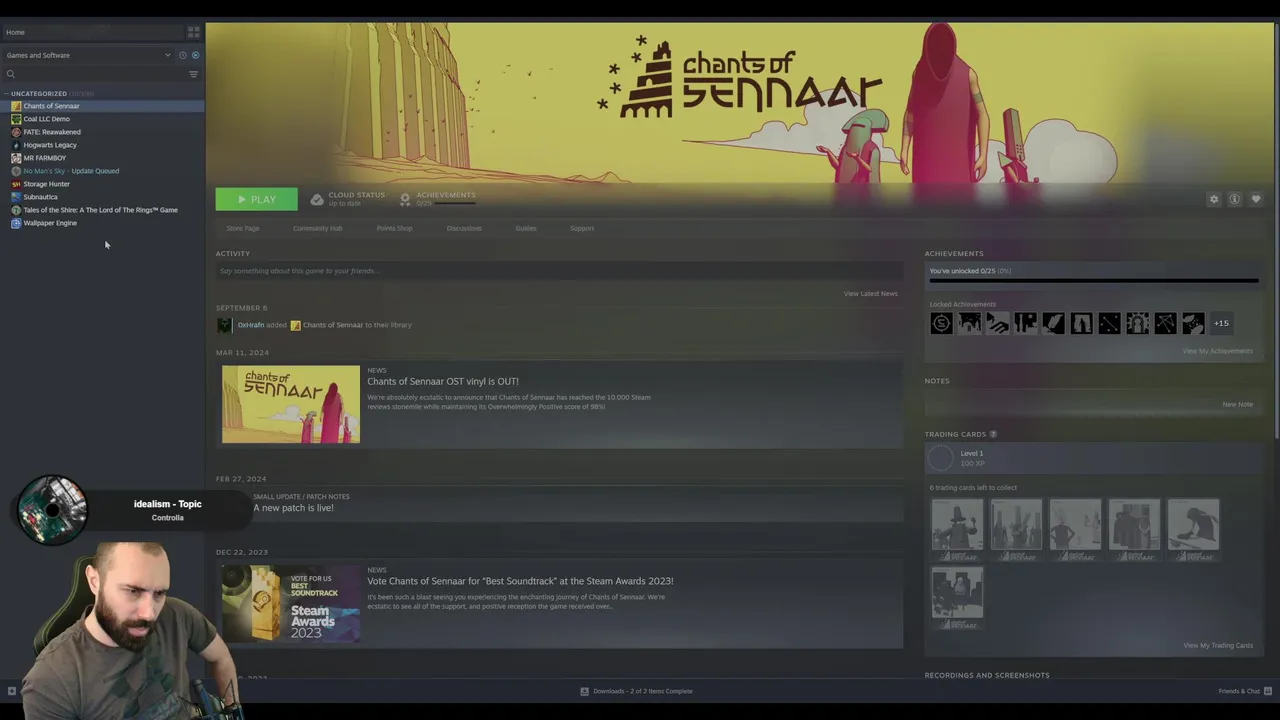Click the constellation network locked achievement
The width and height of the screenshot is (1280, 720).
(x=1165, y=323)
